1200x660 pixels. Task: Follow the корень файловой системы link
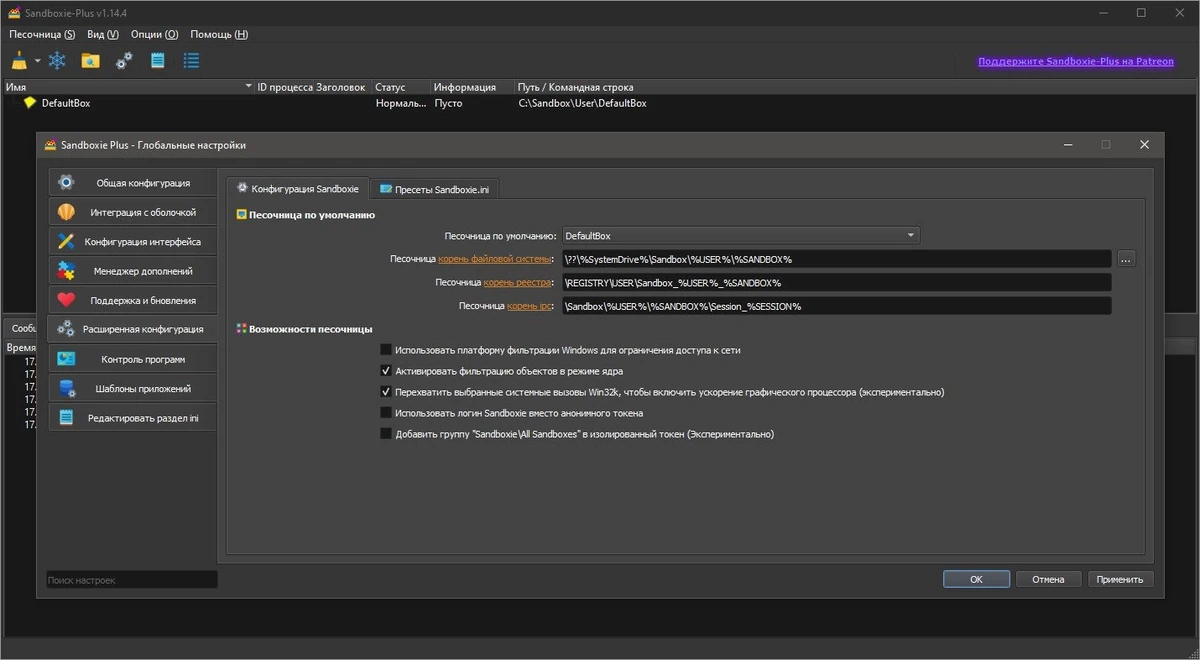point(495,259)
